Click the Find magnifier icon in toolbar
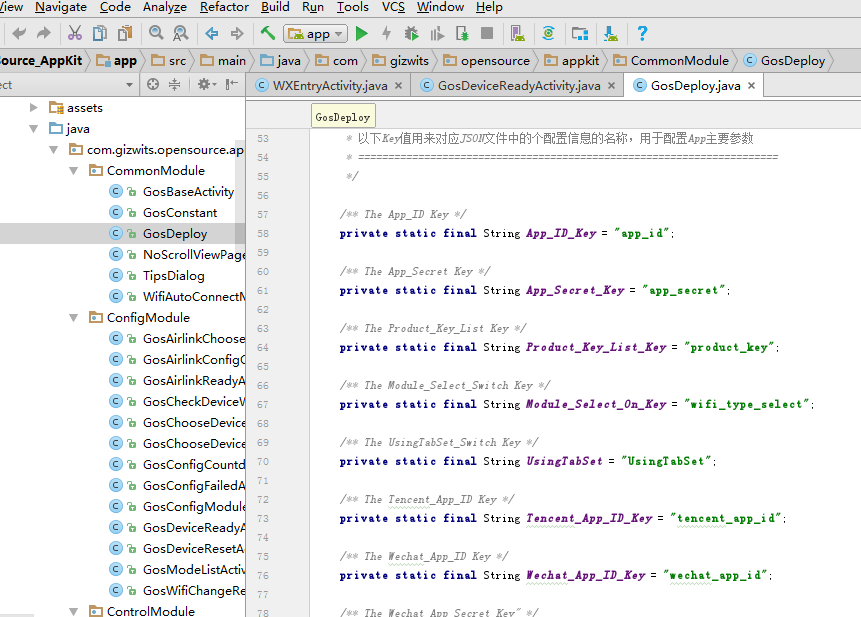 point(156,34)
